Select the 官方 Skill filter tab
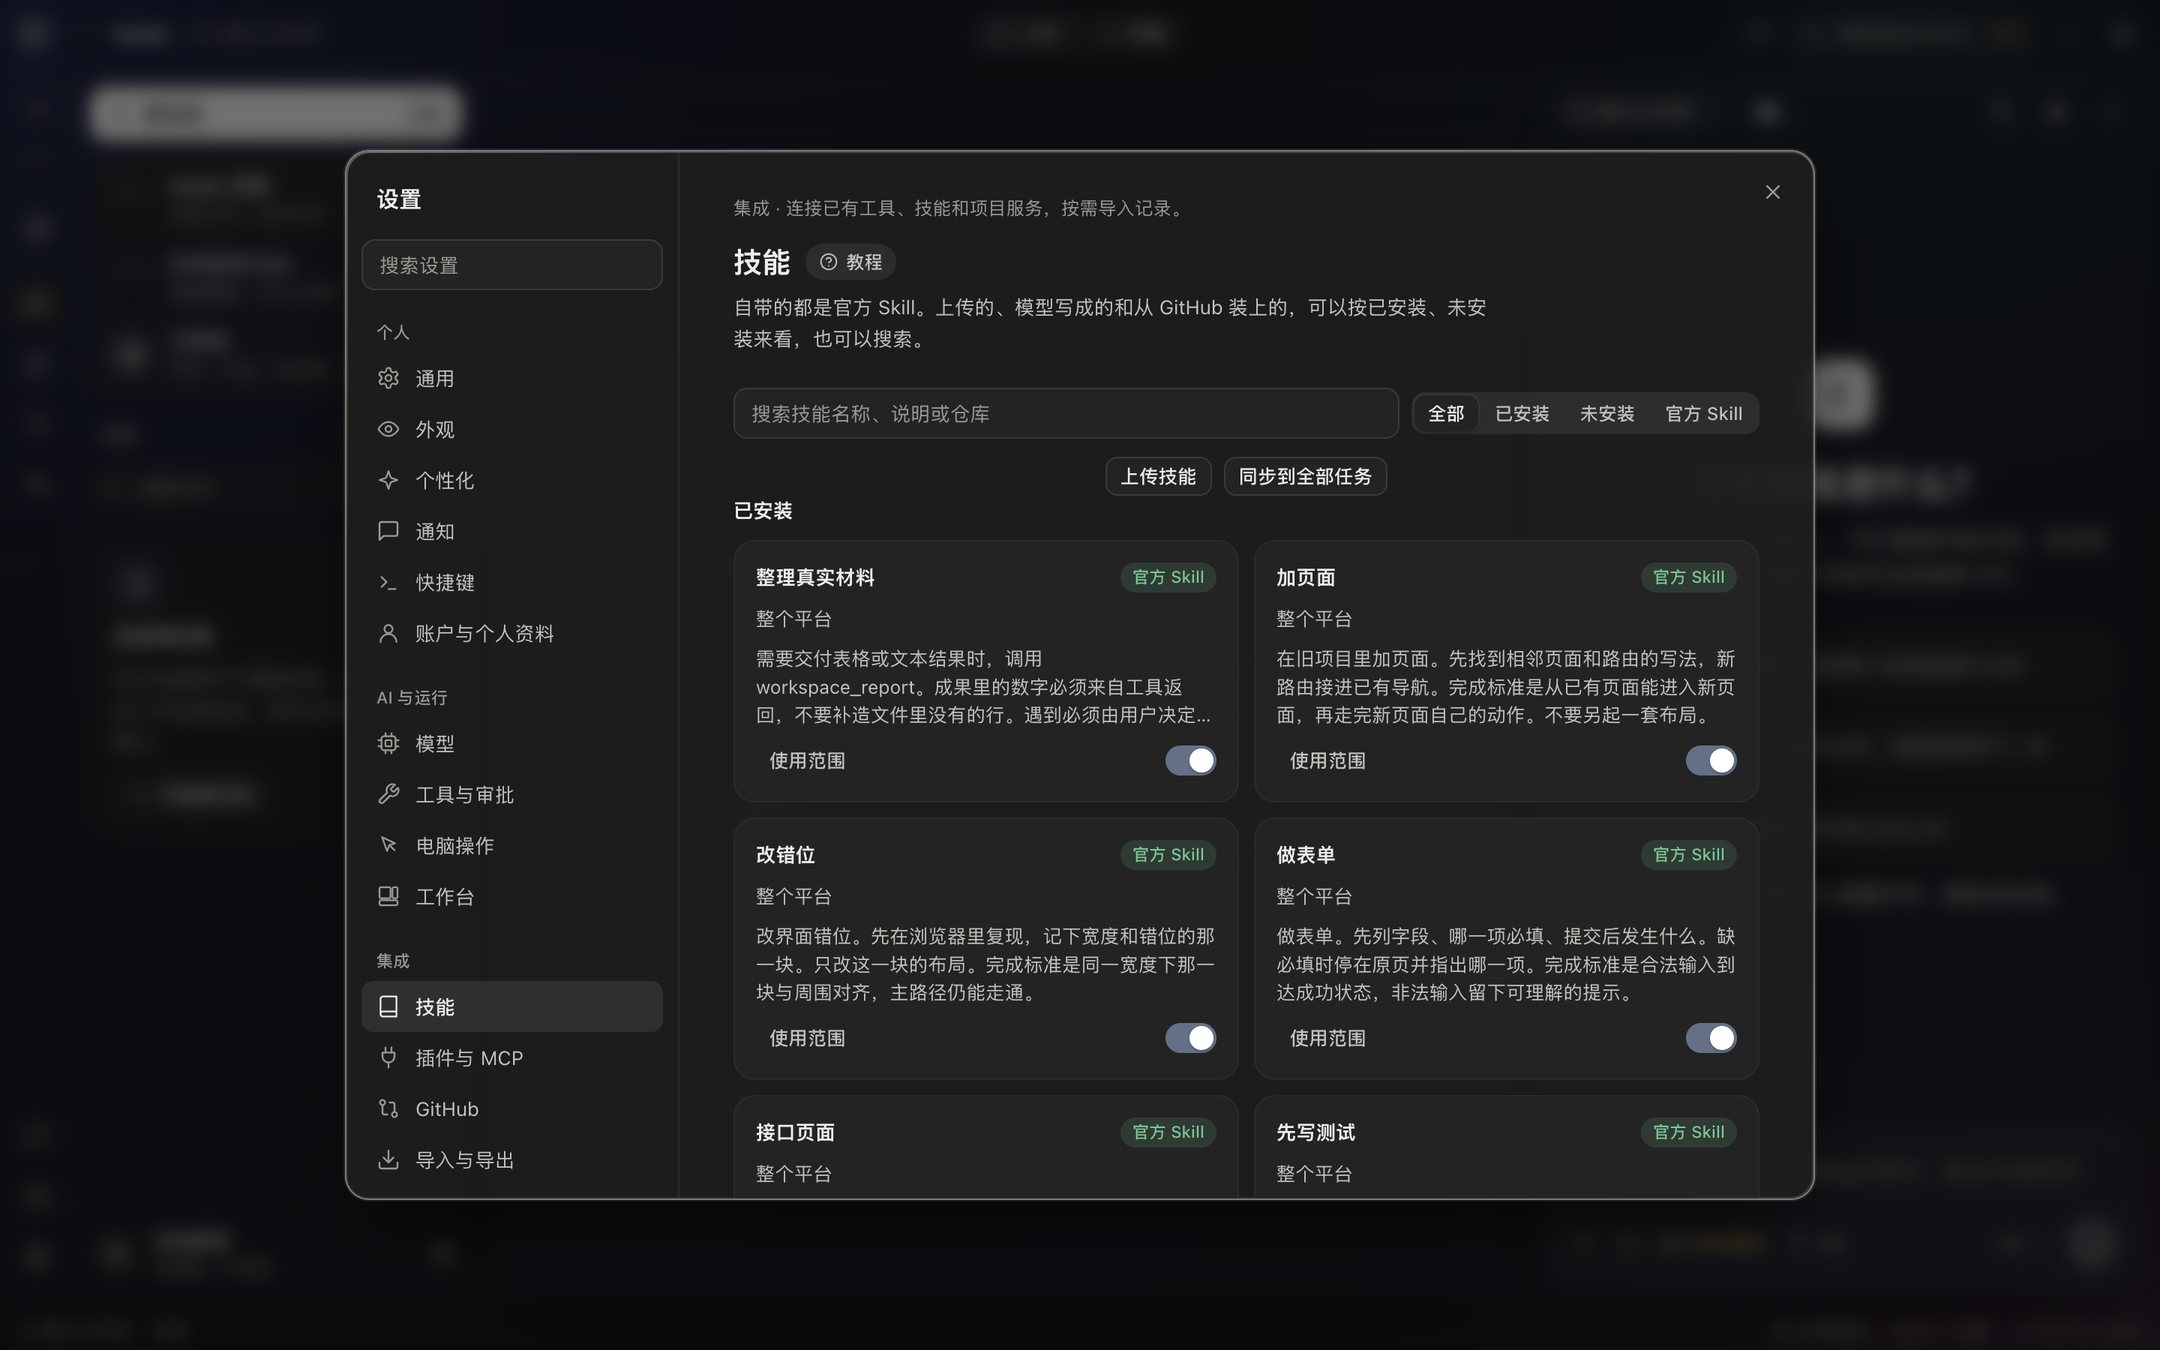The image size is (2160, 1350). tap(1704, 414)
